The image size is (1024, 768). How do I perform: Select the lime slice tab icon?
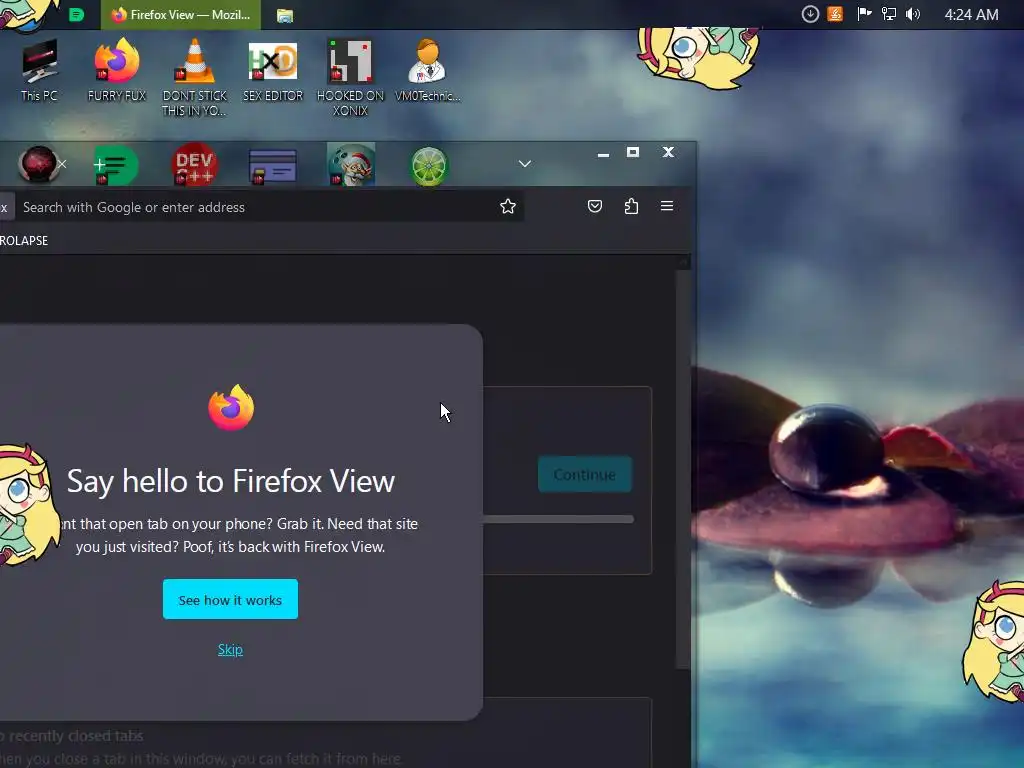[x=429, y=166]
